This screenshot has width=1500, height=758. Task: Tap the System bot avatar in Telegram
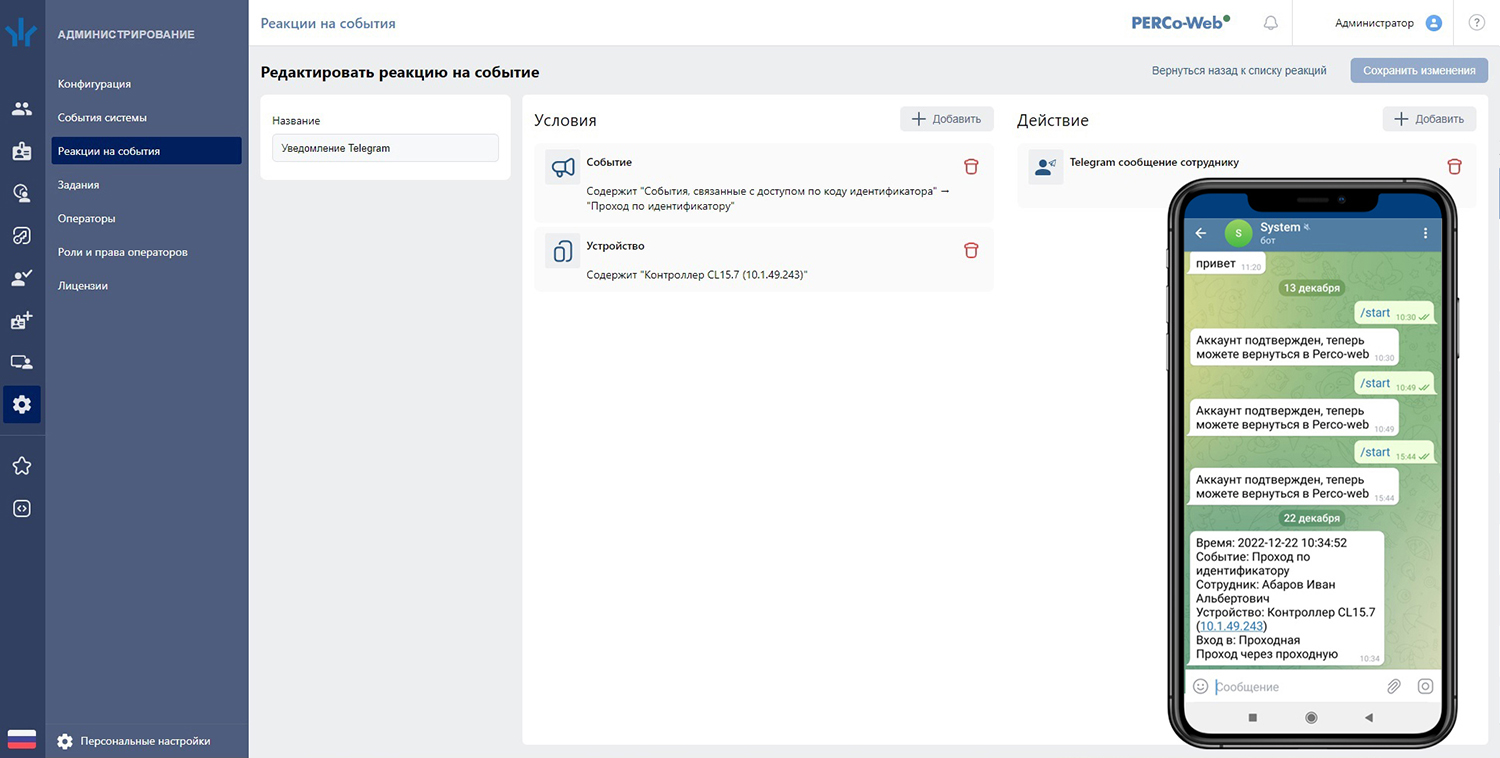click(1238, 233)
